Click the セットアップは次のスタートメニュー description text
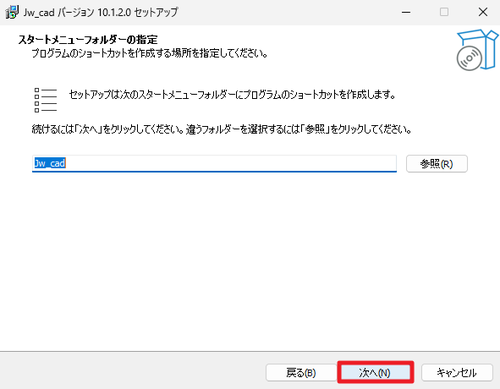Viewport: 500px width, 389px height. 232,95
